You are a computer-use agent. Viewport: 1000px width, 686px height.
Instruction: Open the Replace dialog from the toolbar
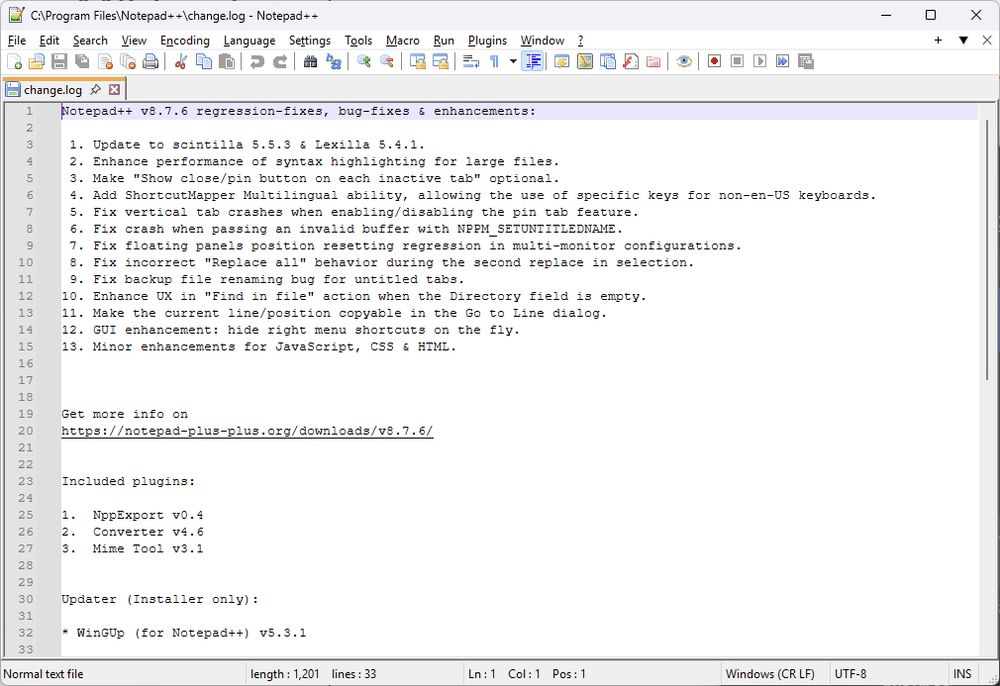333,61
